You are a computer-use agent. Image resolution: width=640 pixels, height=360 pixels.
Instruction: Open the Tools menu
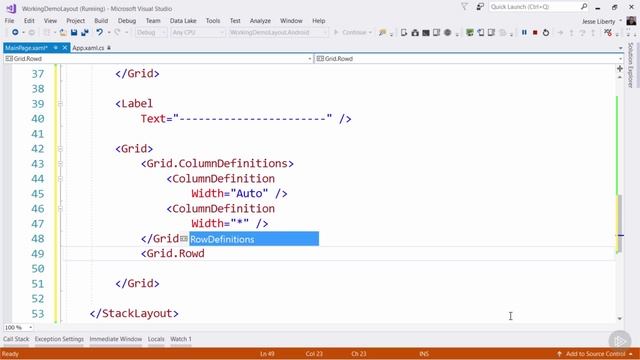[213, 20]
